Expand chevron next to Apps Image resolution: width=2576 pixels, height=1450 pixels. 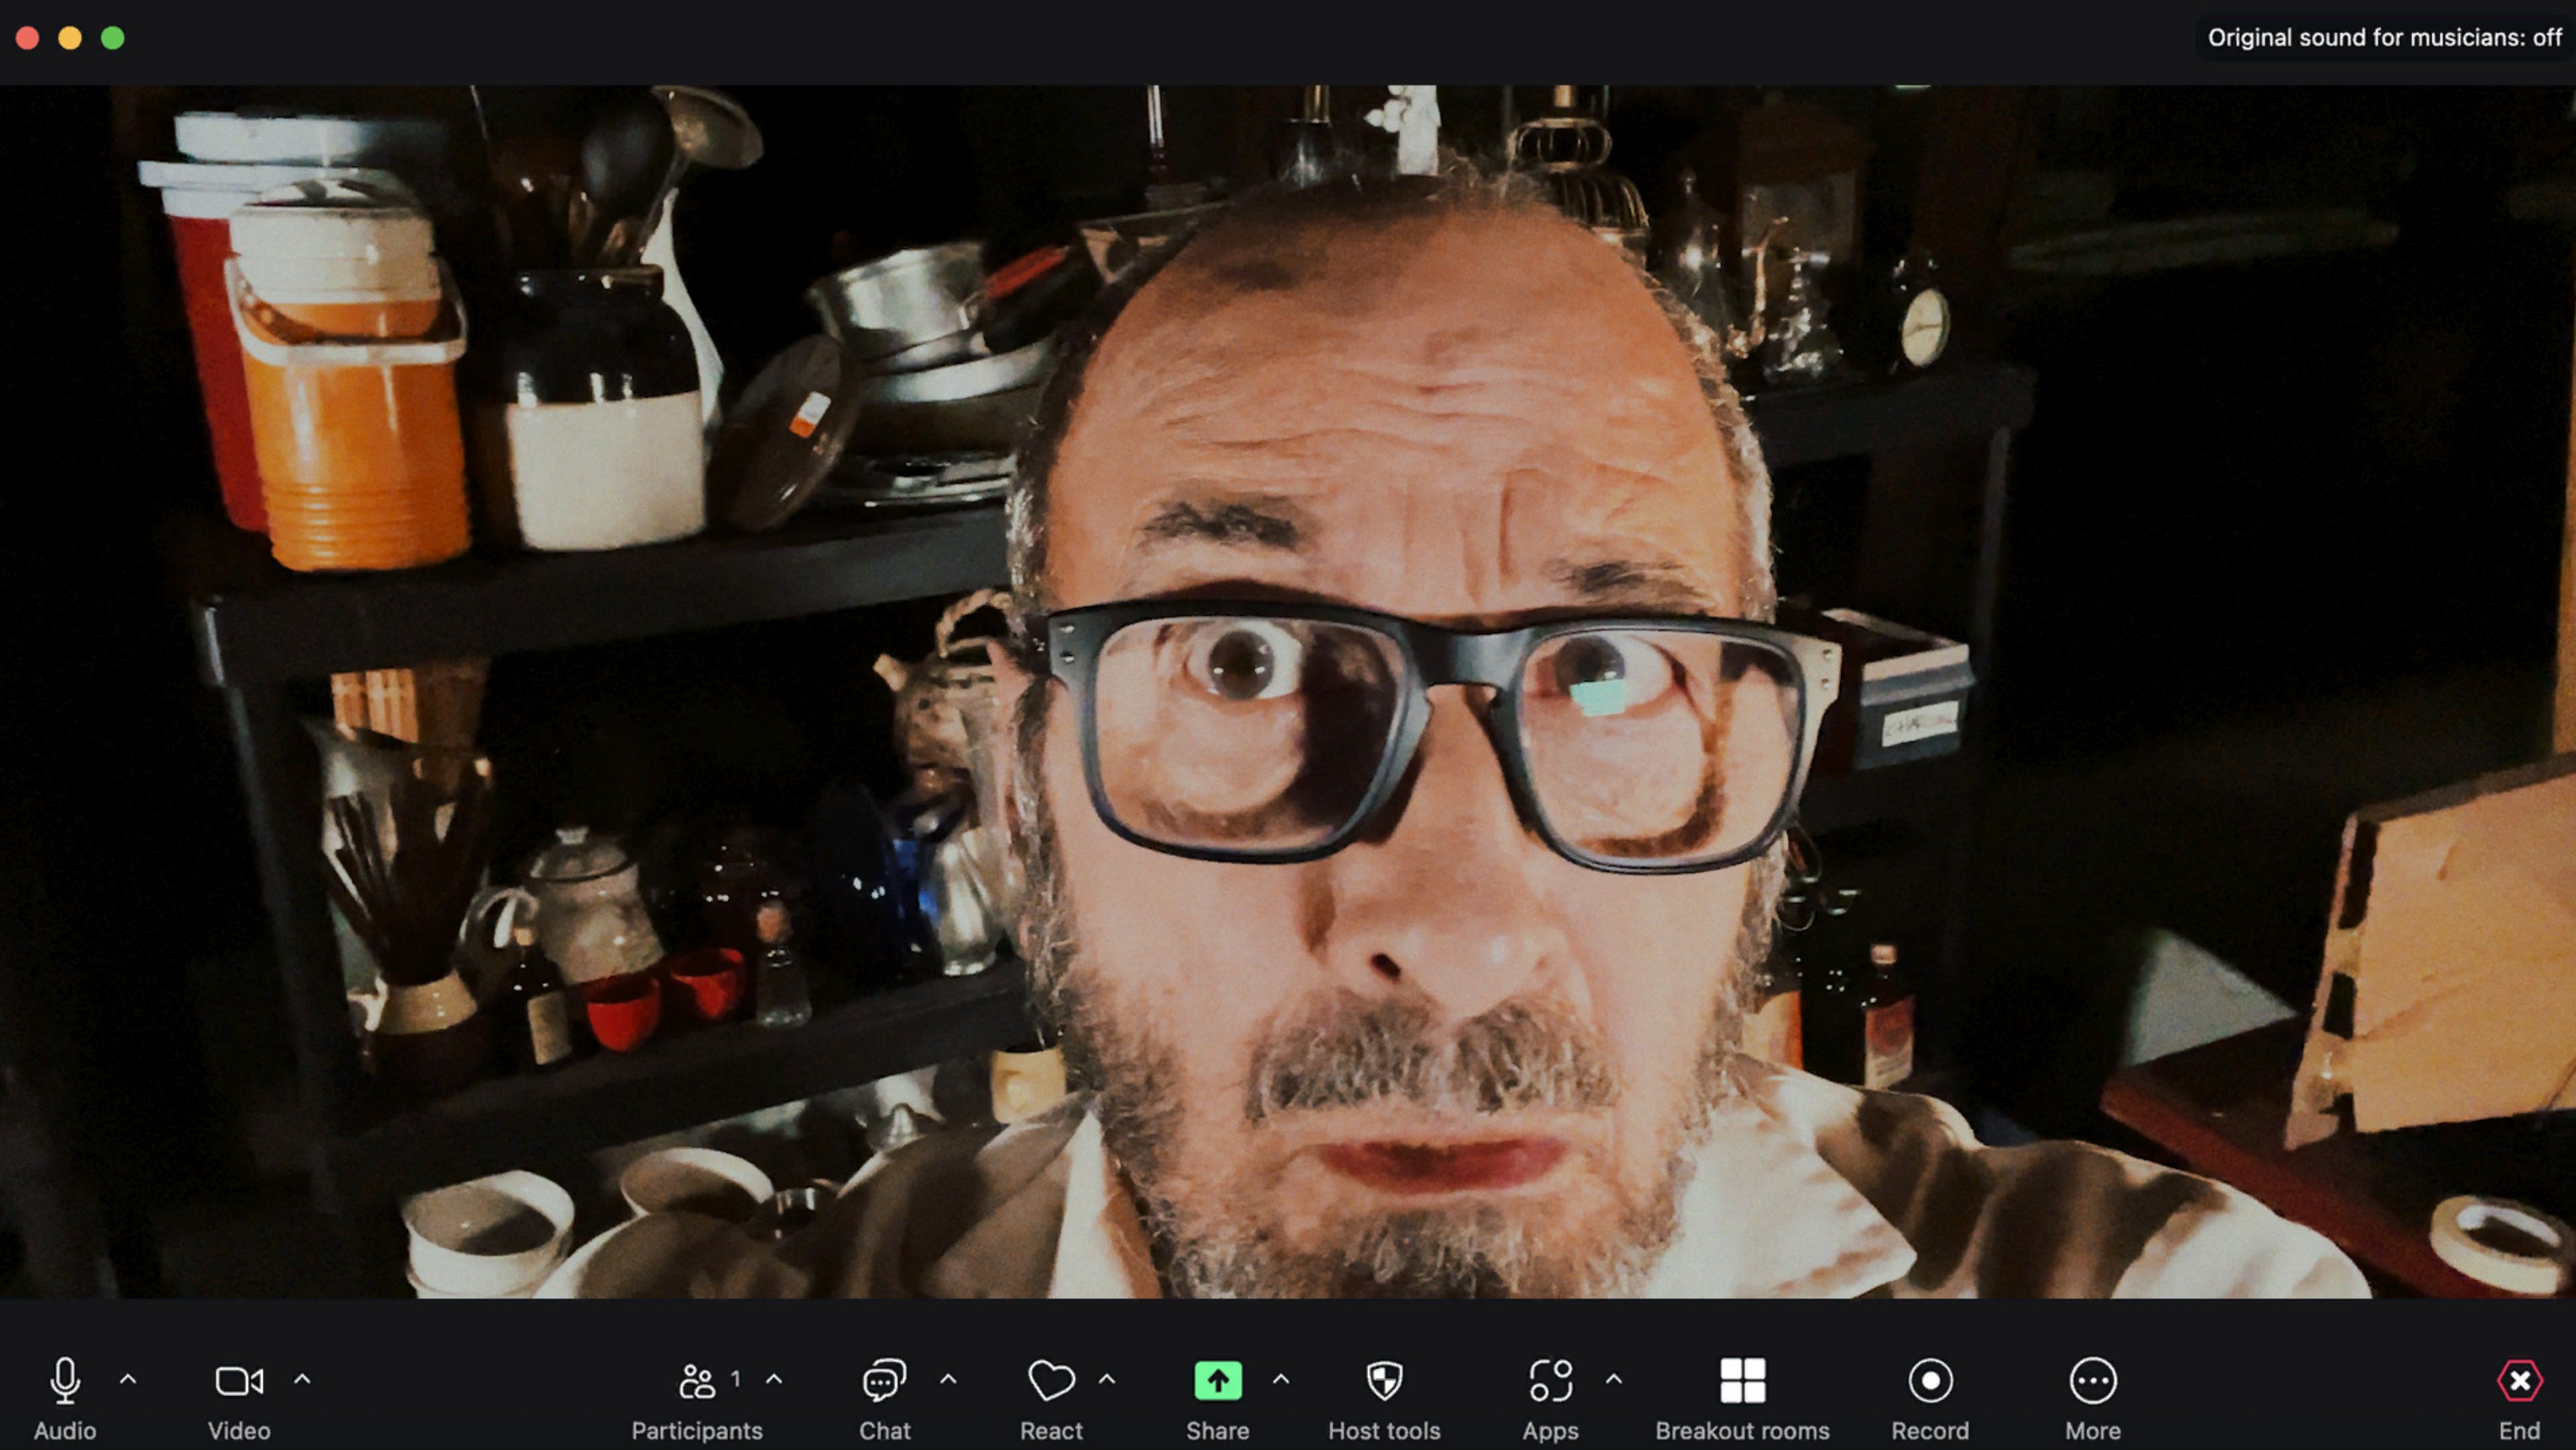pyautogui.click(x=1613, y=1379)
